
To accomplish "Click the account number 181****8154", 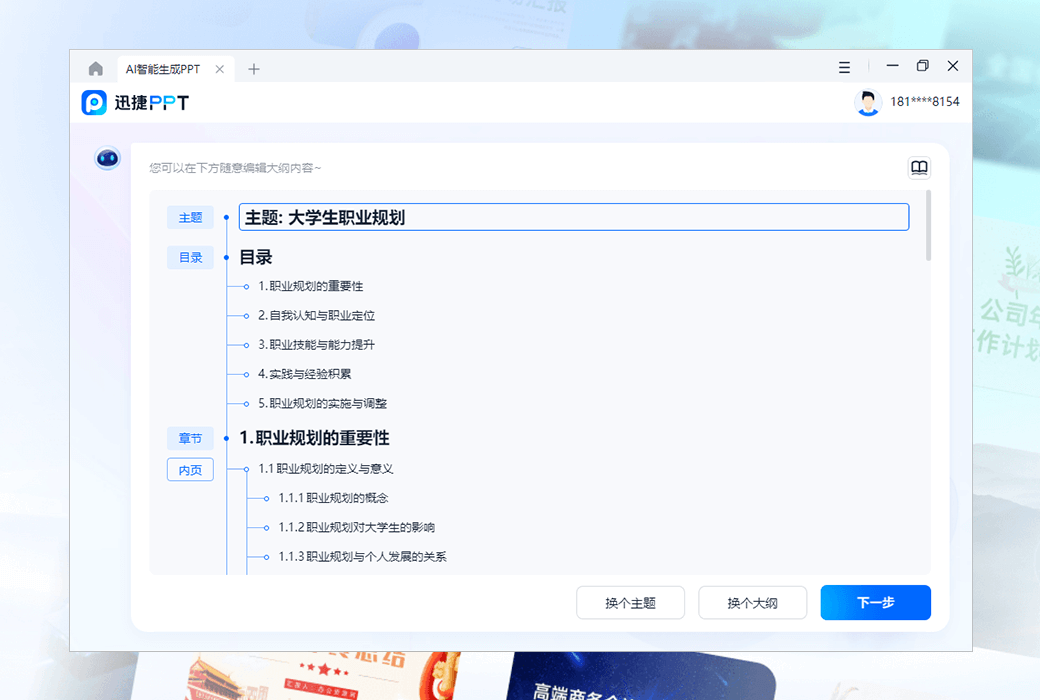I will [x=925, y=102].
